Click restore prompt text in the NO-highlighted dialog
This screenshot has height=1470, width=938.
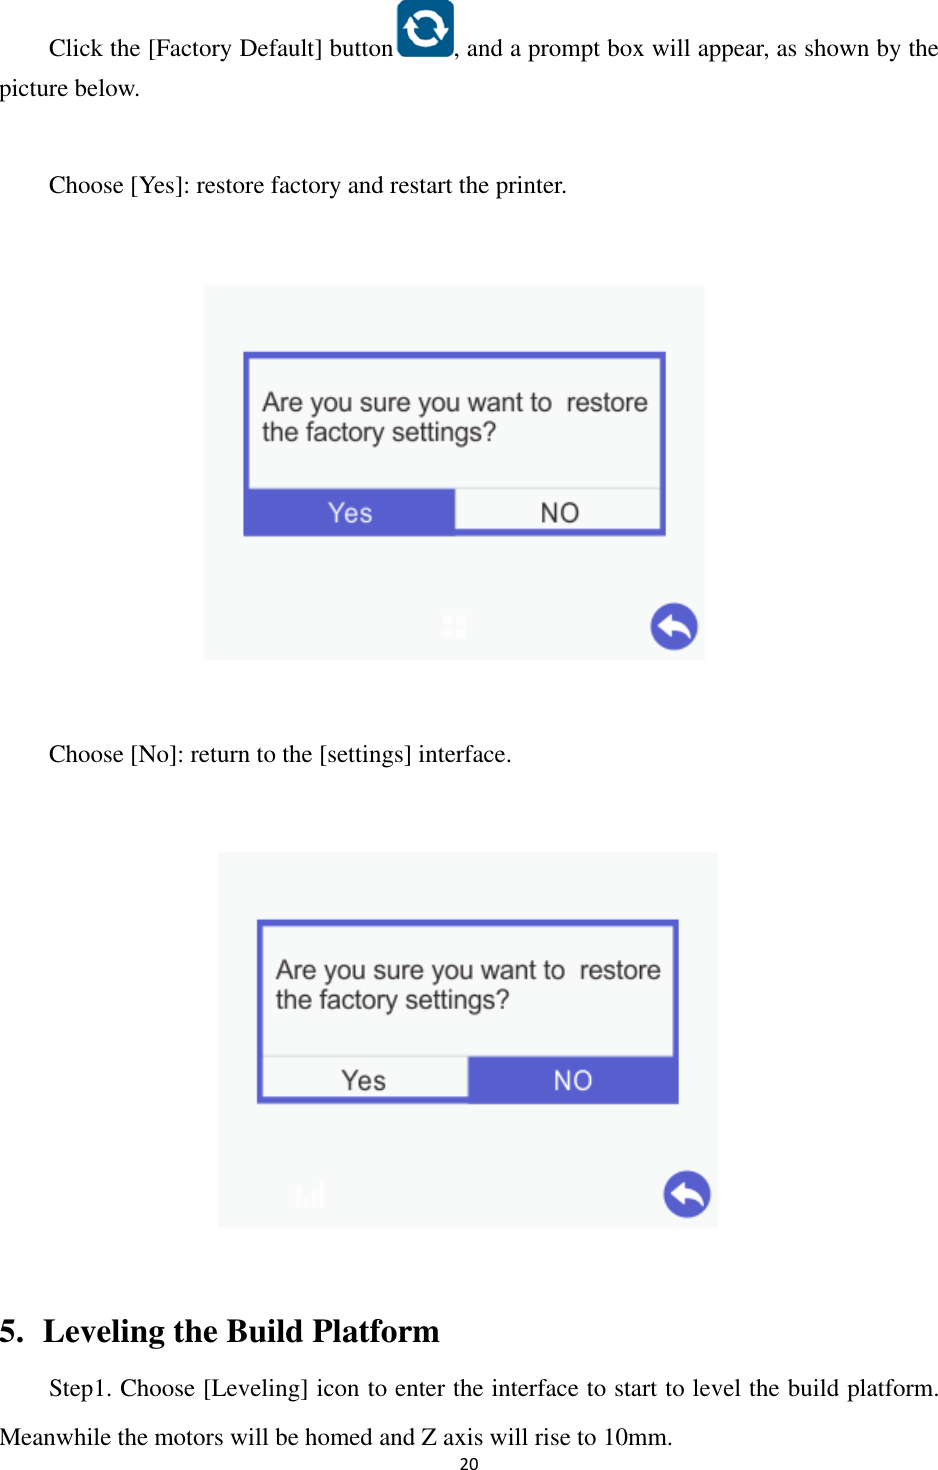pos(468,985)
